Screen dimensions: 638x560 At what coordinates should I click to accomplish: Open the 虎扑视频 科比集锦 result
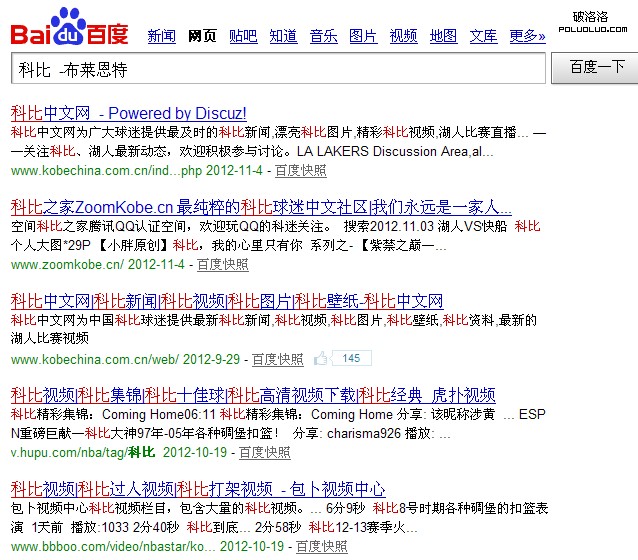(x=253, y=395)
